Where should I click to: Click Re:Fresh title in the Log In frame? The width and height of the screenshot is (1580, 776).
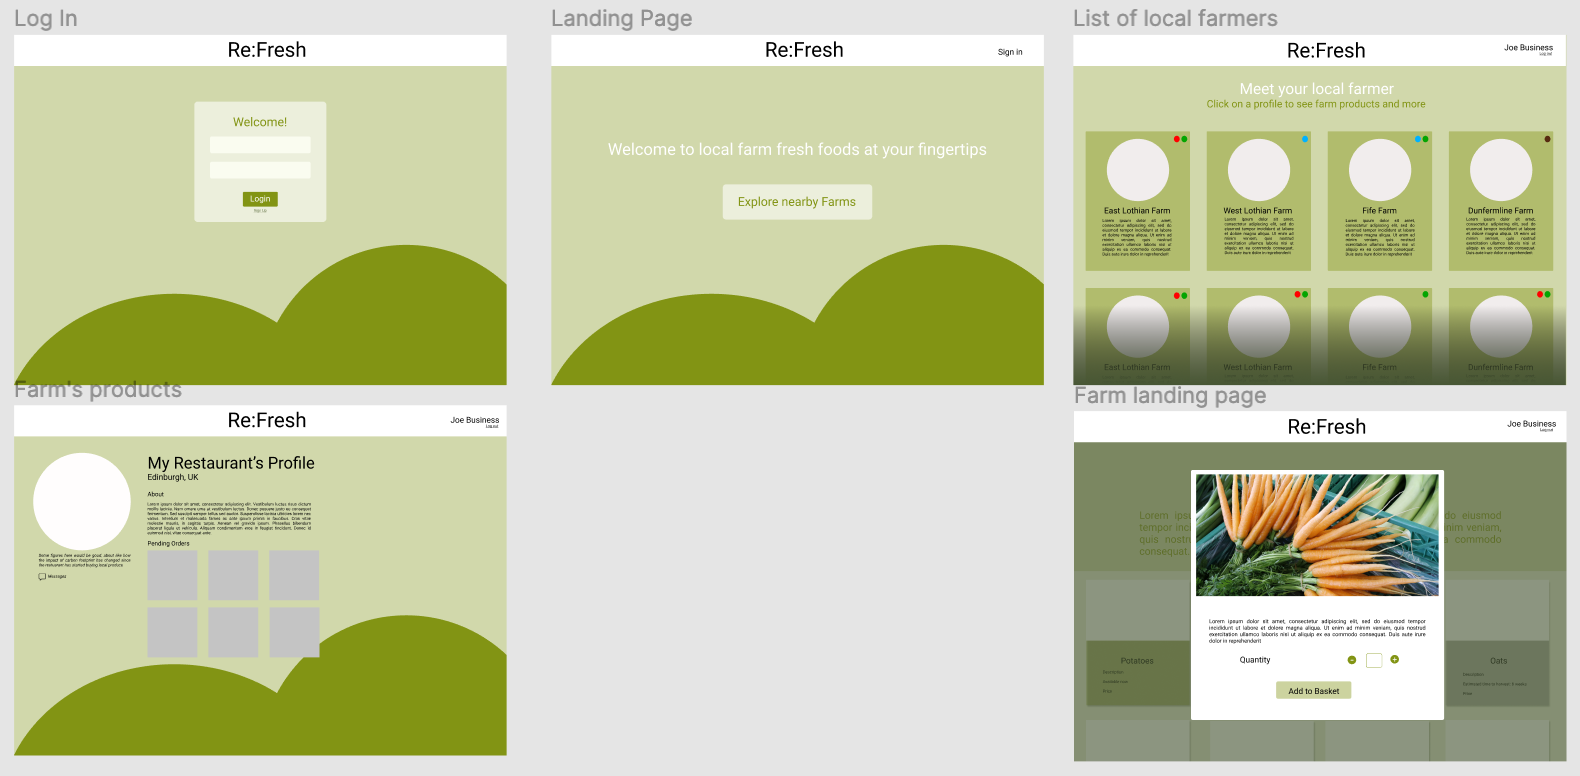click(x=267, y=50)
